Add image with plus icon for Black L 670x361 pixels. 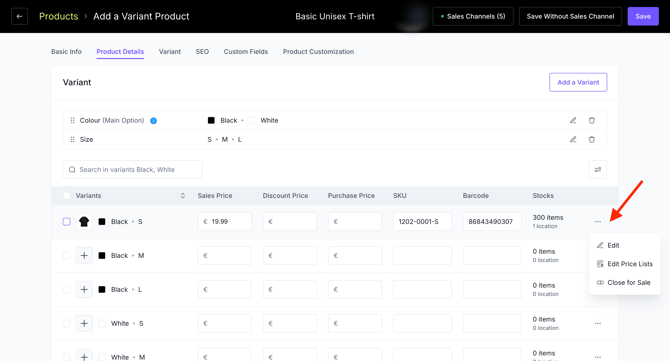tap(84, 289)
